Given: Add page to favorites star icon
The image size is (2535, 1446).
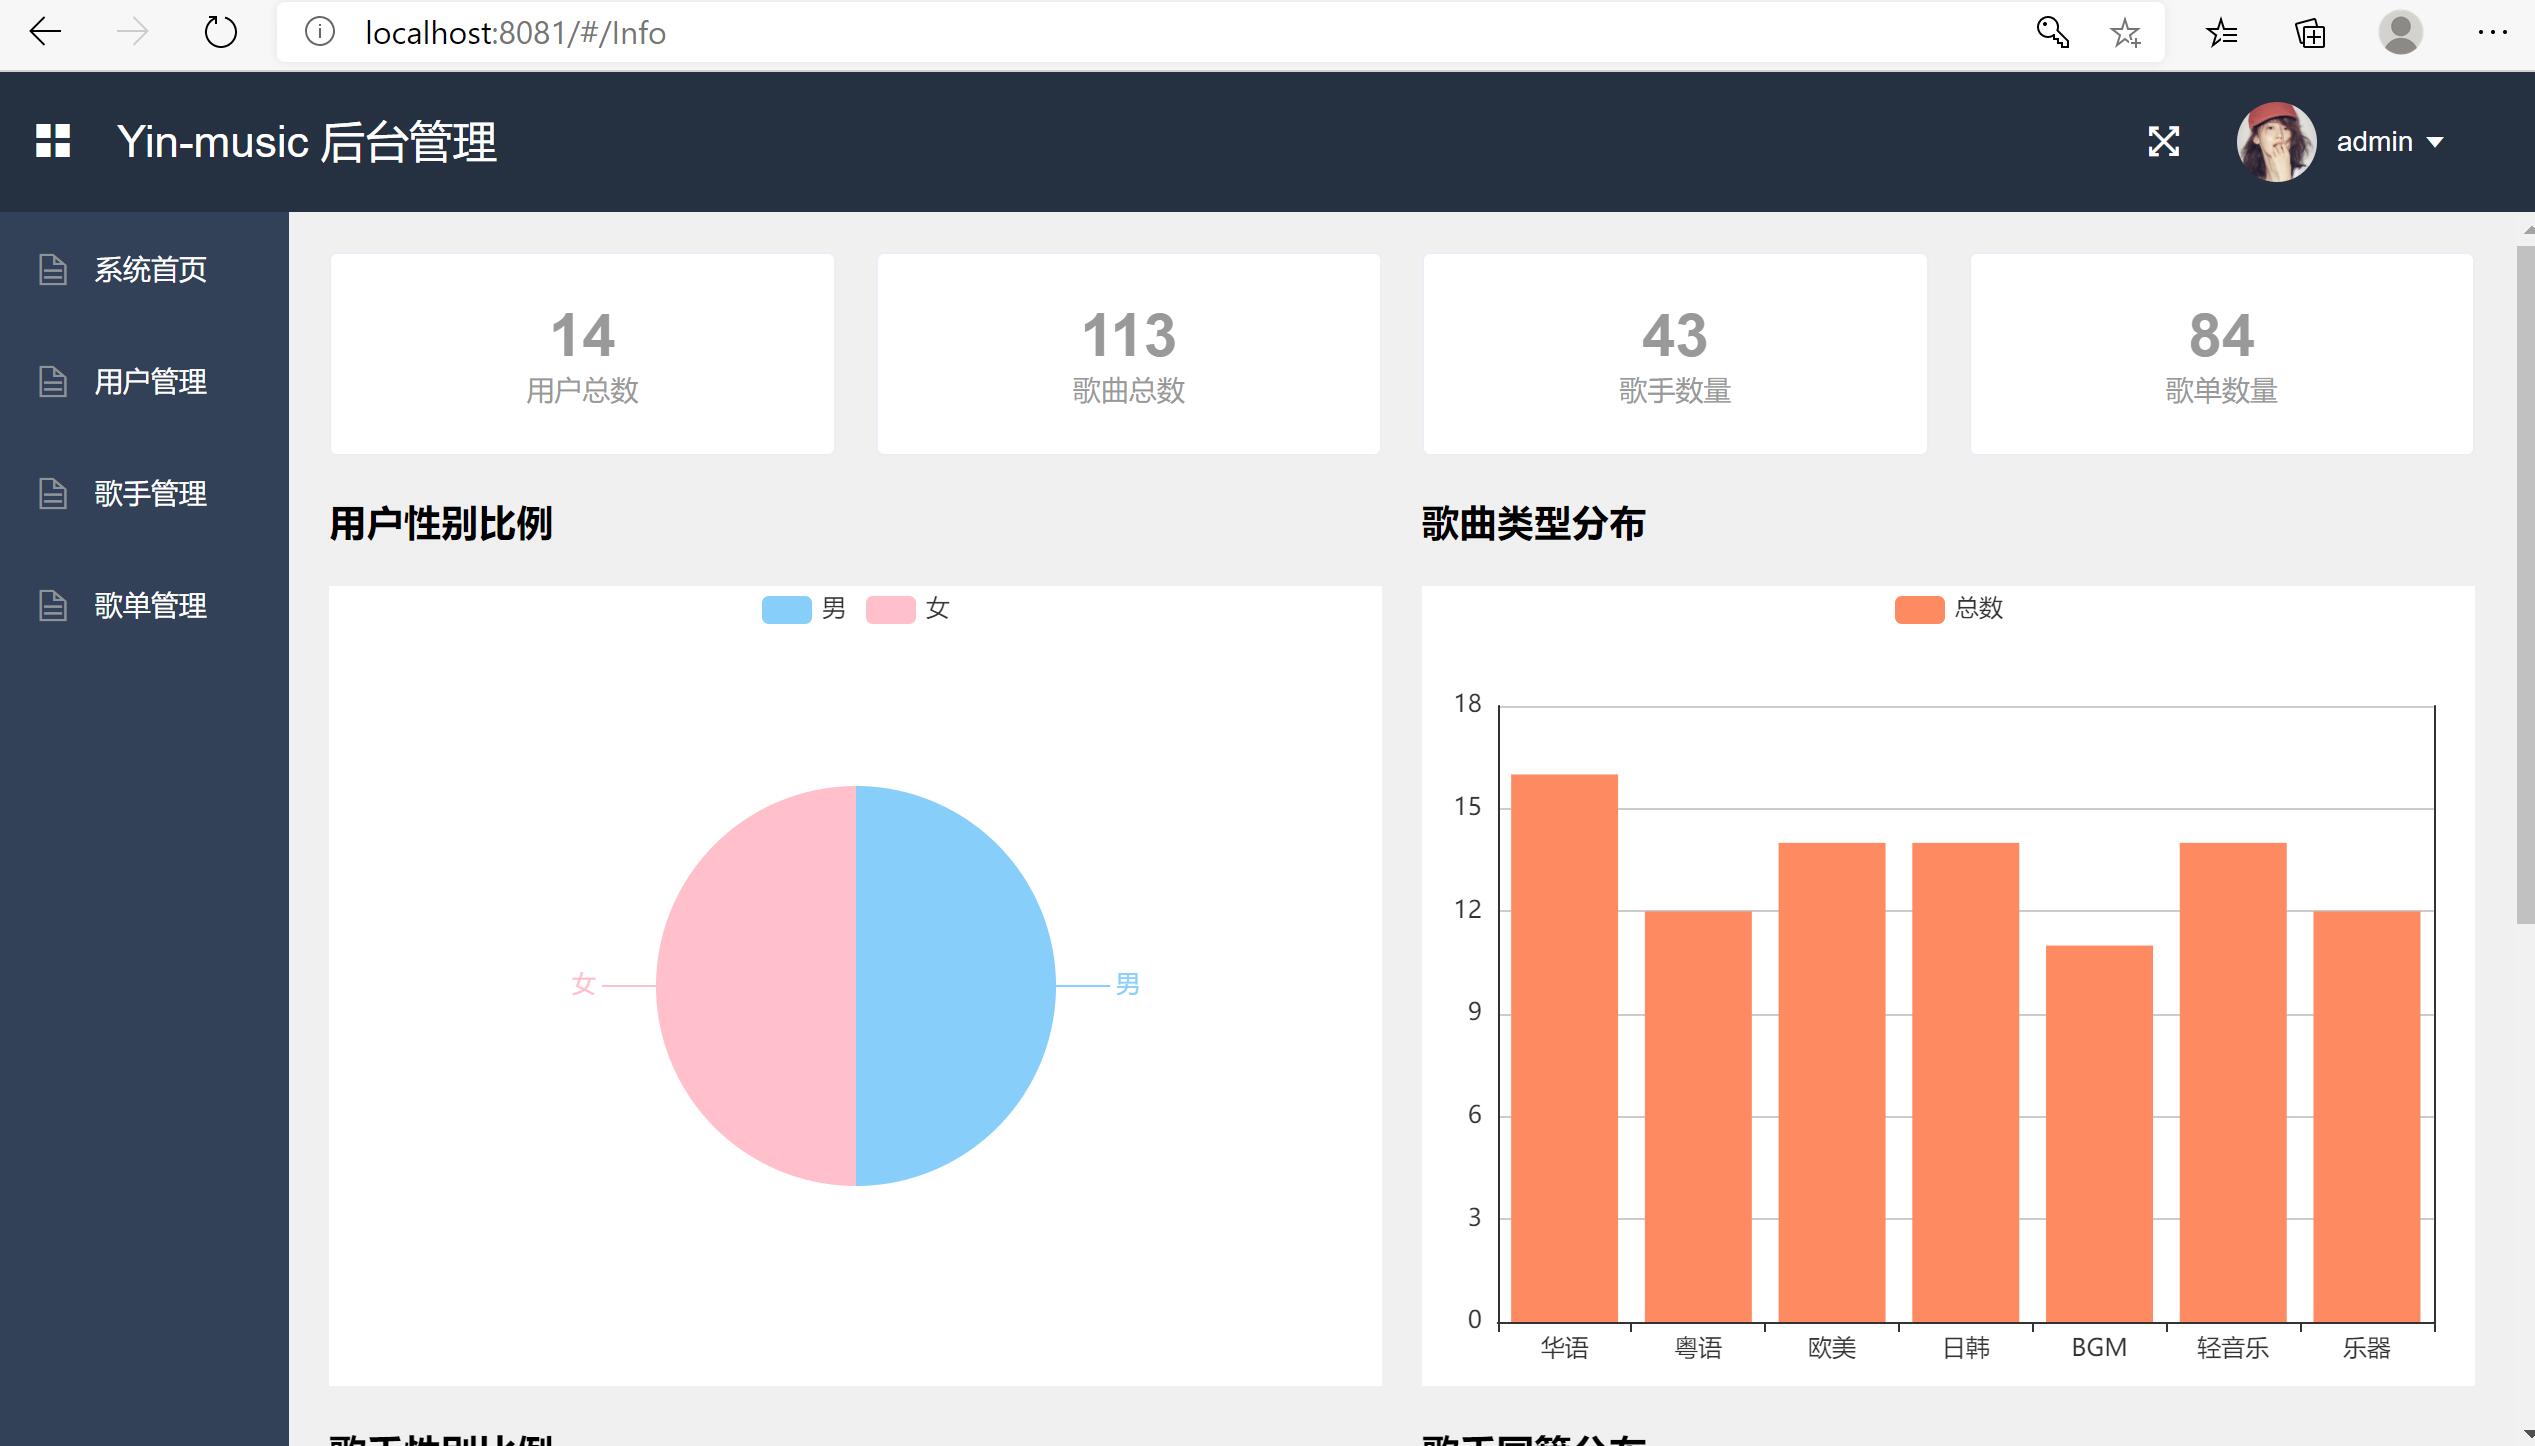Looking at the screenshot, I should 2125,33.
